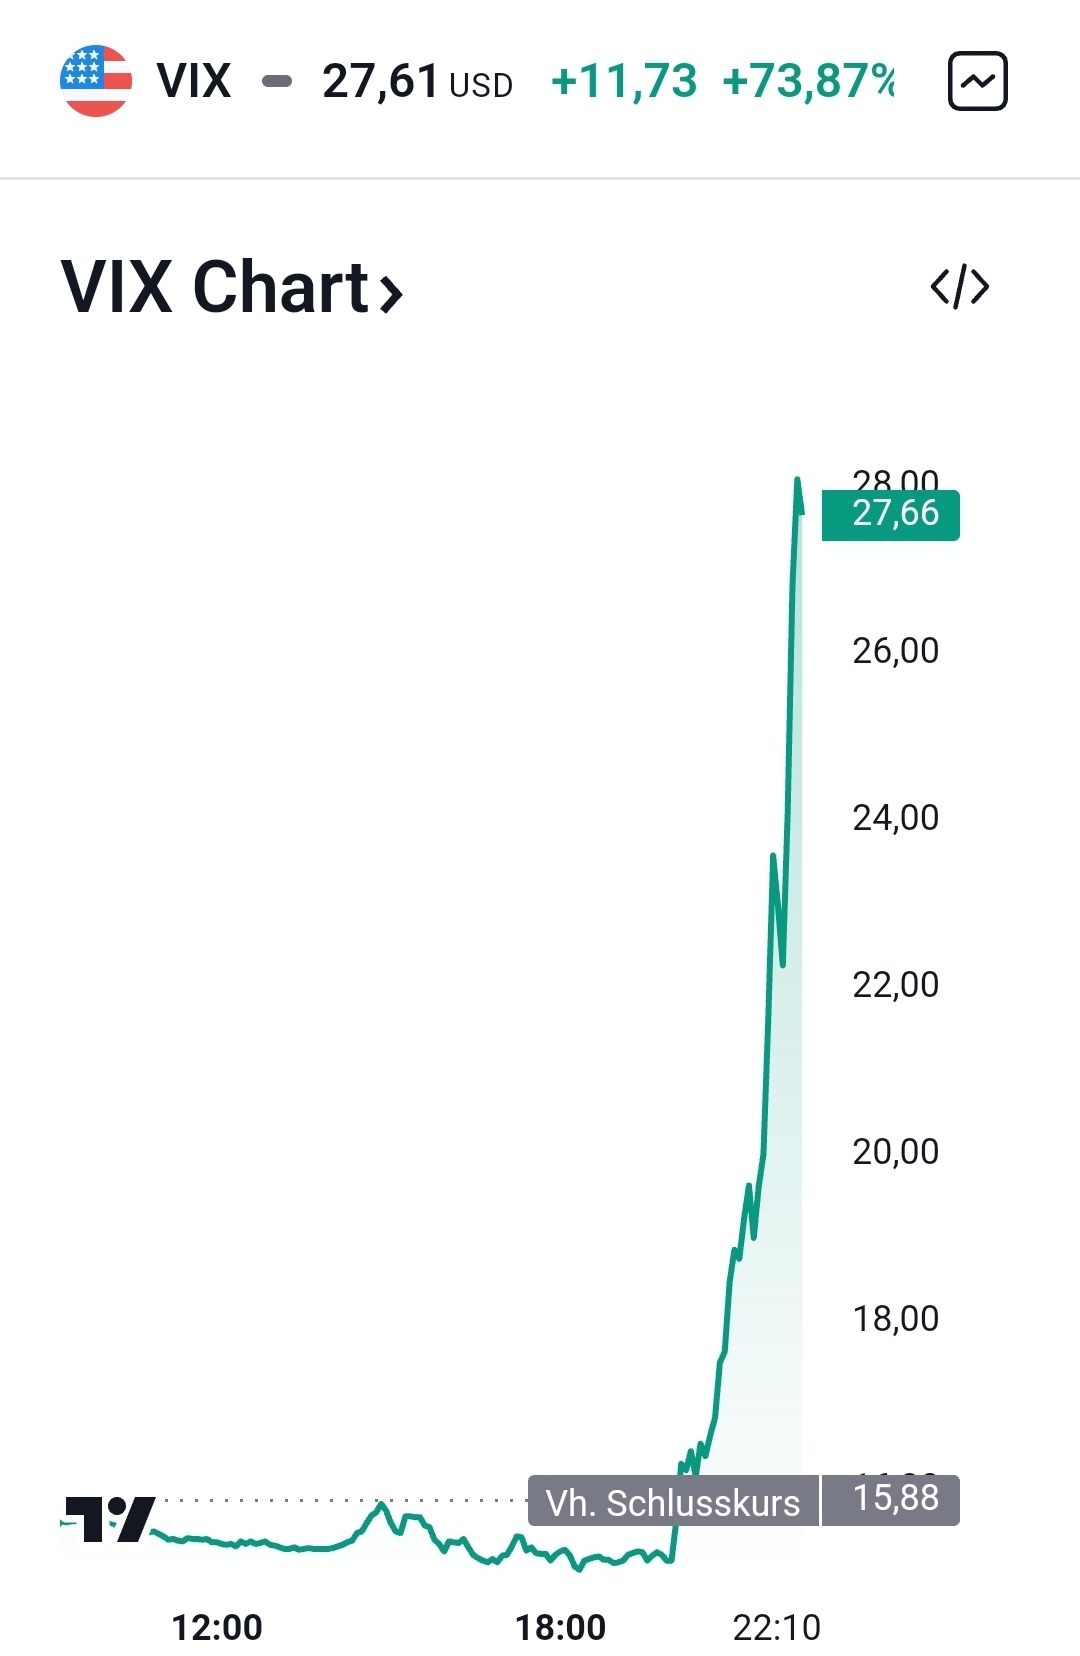Click the +73,87% percent change
1080x1656 pixels.
(808, 81)
